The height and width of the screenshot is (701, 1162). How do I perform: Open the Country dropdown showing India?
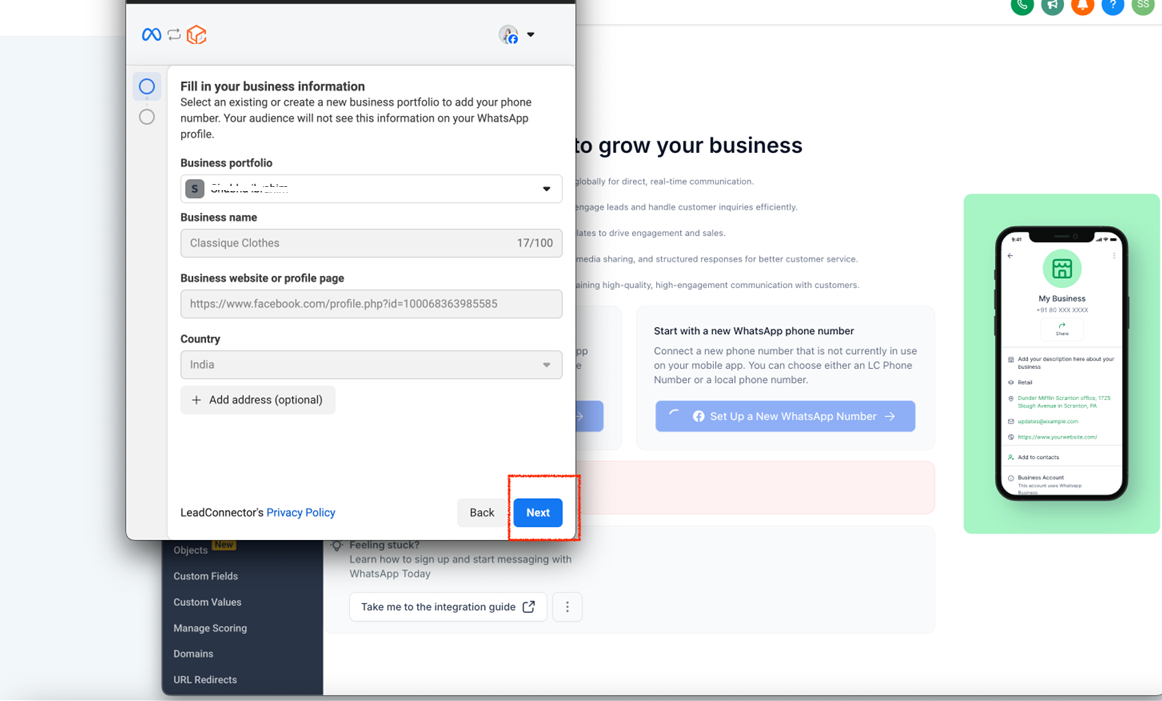click(371, 365)
